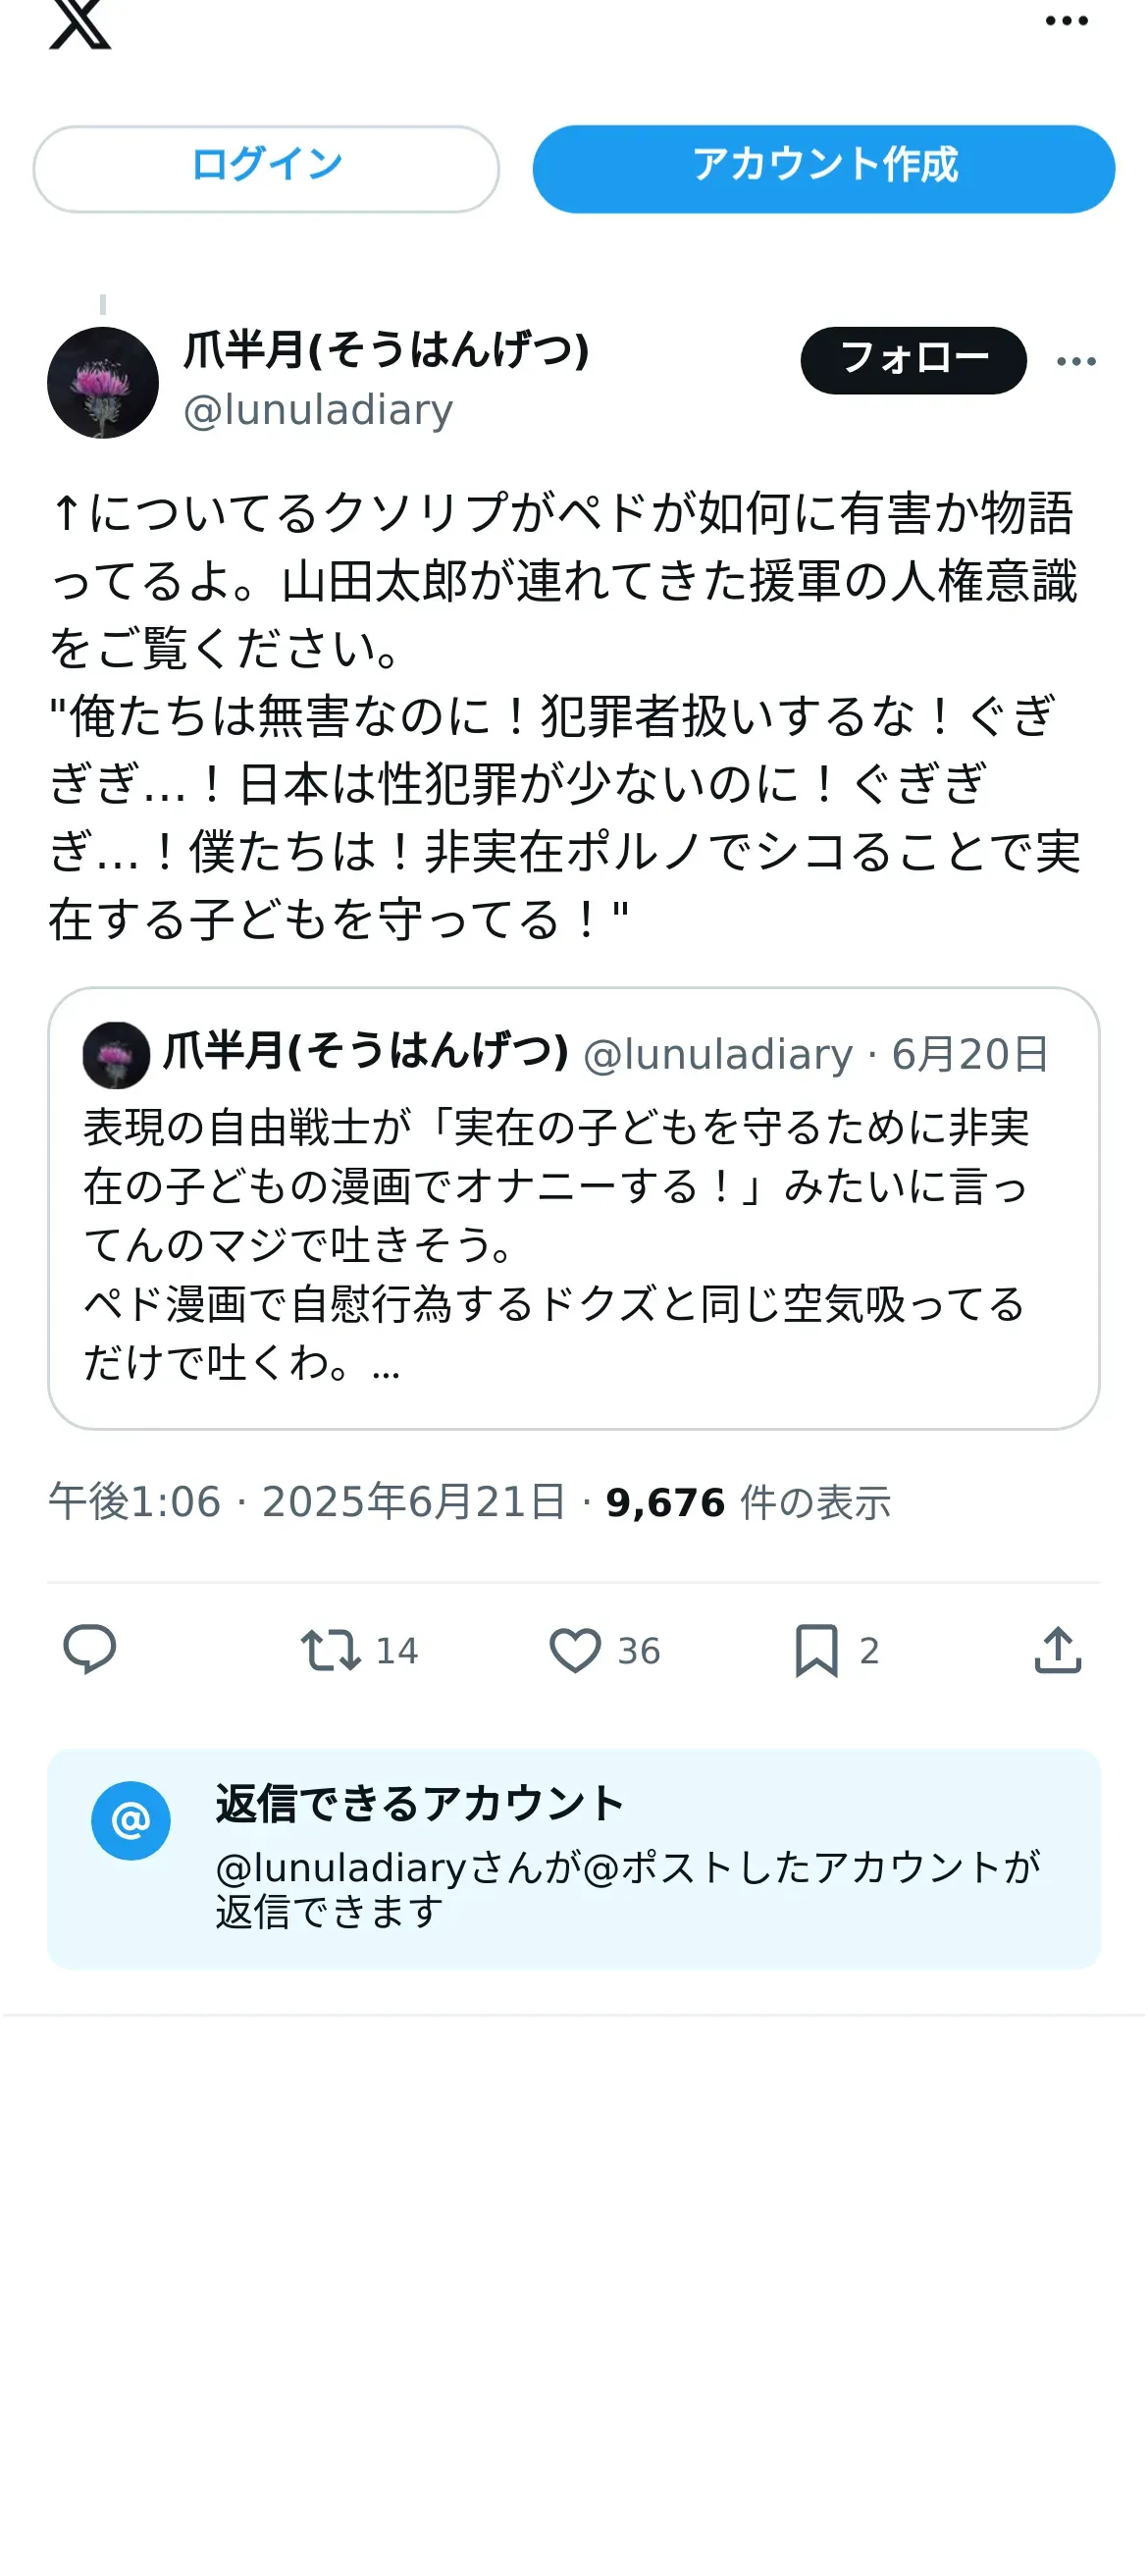The height and width of the screenshot is (2576, 1148).
Task: Click the reply speech bubble icon
Action: point(90,1650)
